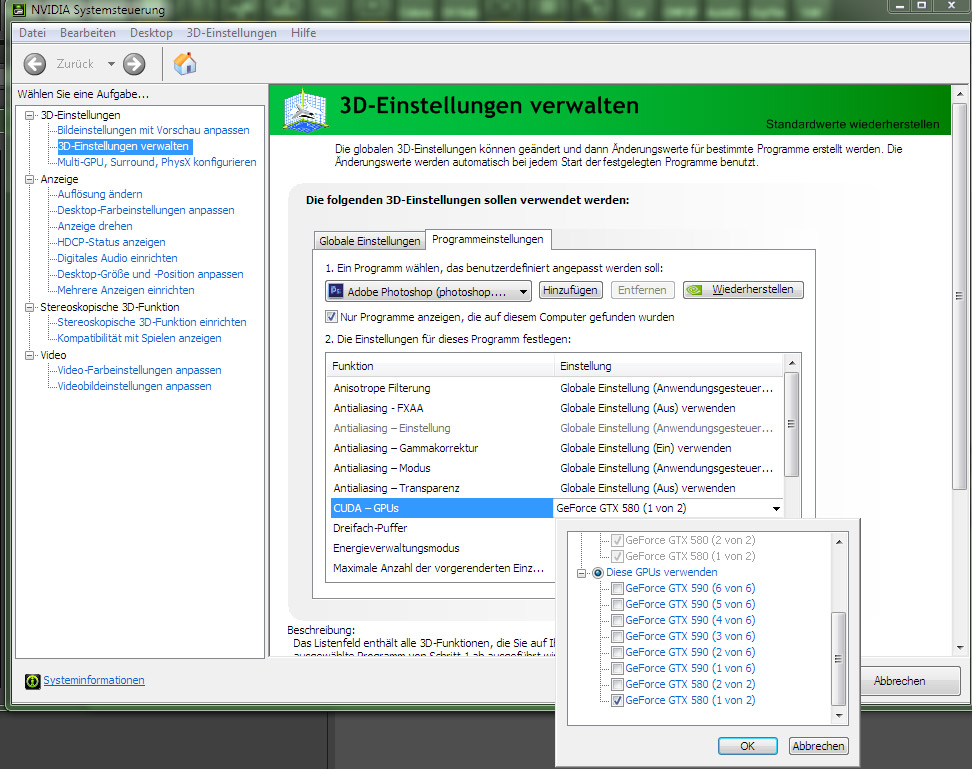The image size is (972, 769).
Task: Open Digitales Audio einrichten
Action: (x=117, y=258)
